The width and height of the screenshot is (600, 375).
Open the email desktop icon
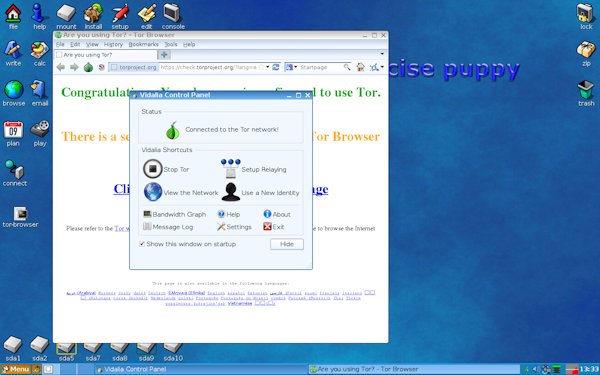40,93
